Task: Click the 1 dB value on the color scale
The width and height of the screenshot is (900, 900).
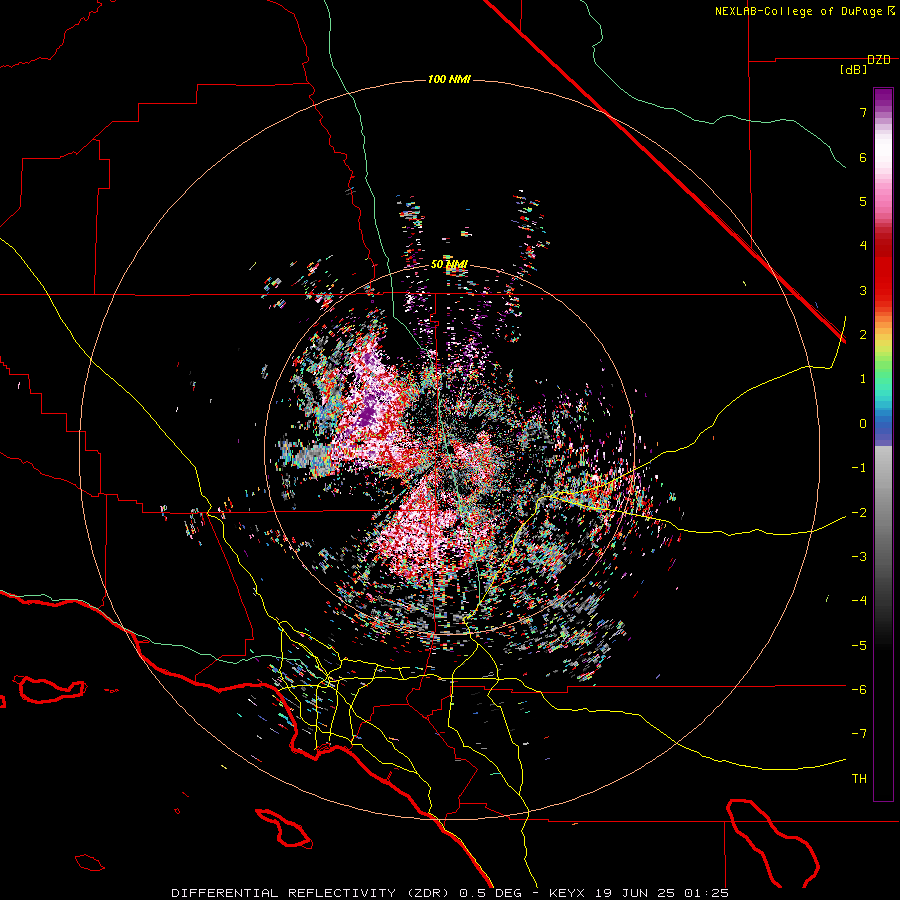Action: tap(863, 379)
